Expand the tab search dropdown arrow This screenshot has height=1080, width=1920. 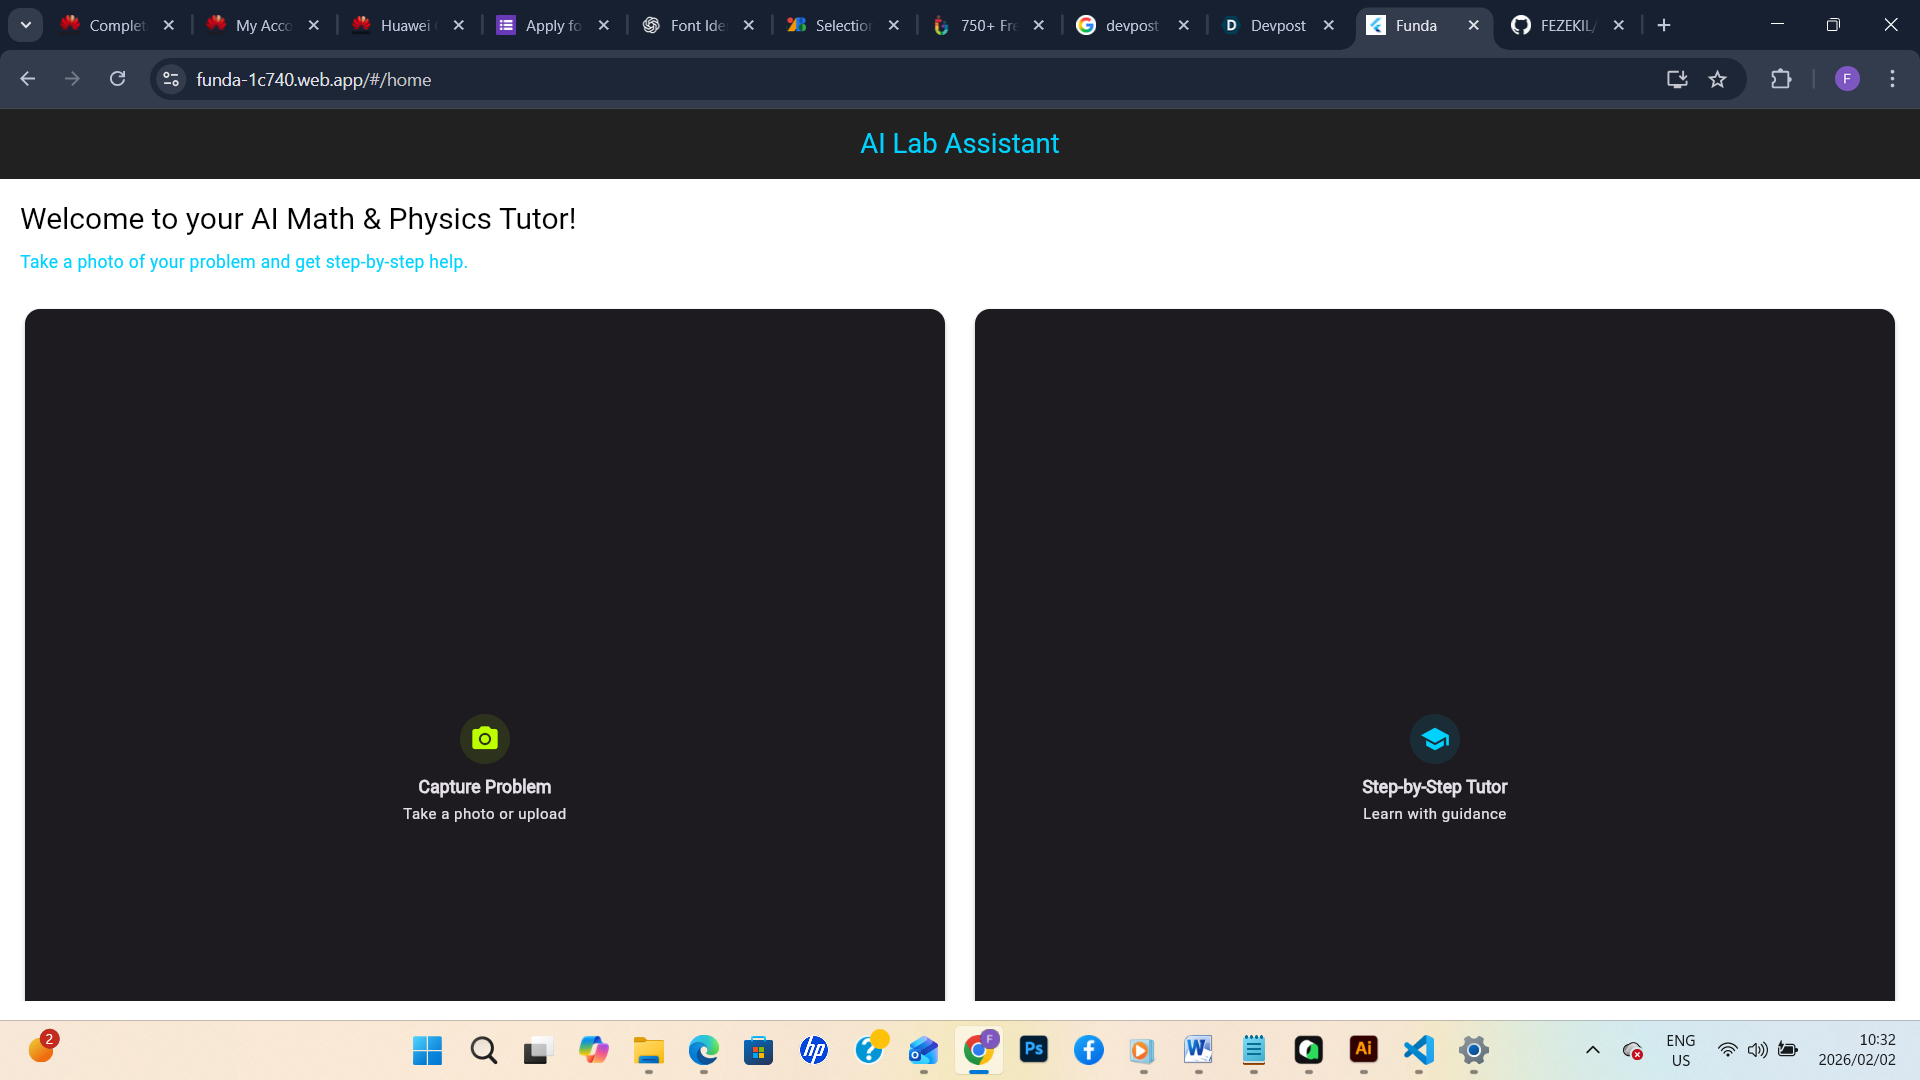(x=26, y=25)
